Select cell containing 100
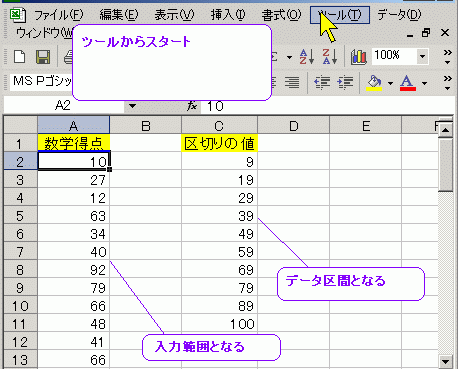The image size is (458, 369). tap(219, 324)
